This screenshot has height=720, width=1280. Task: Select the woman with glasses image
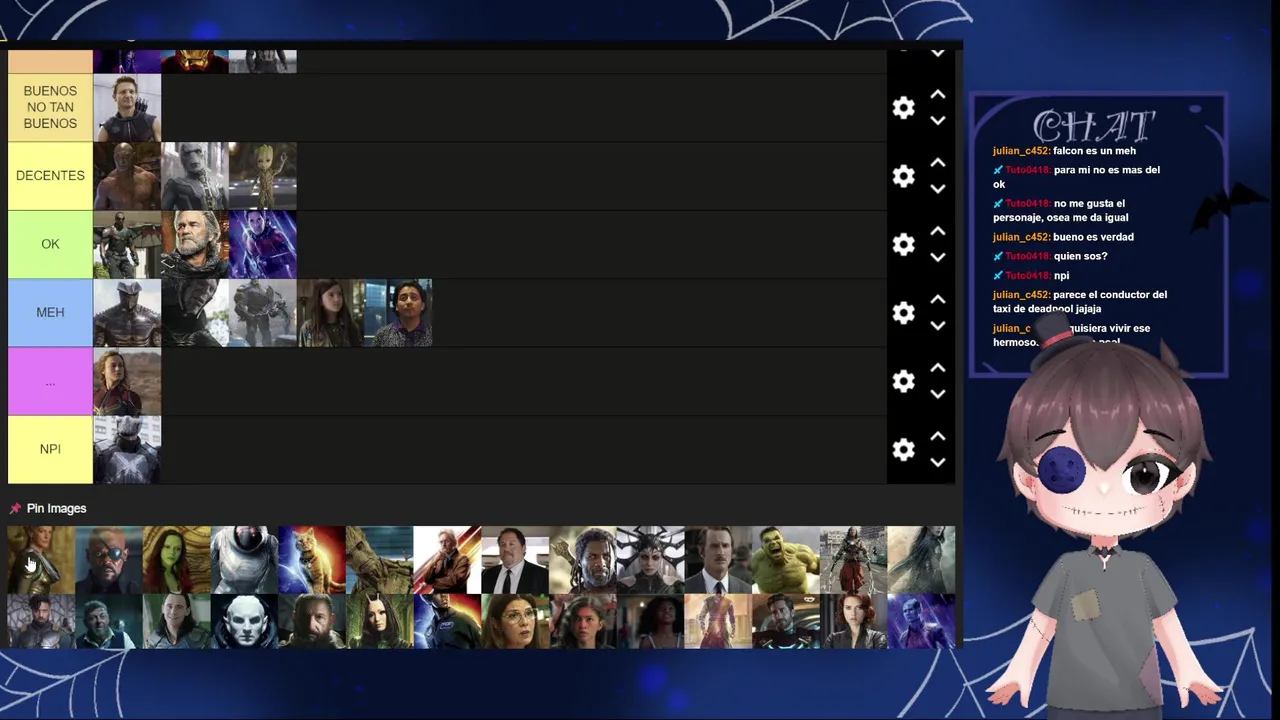point(515,621)
